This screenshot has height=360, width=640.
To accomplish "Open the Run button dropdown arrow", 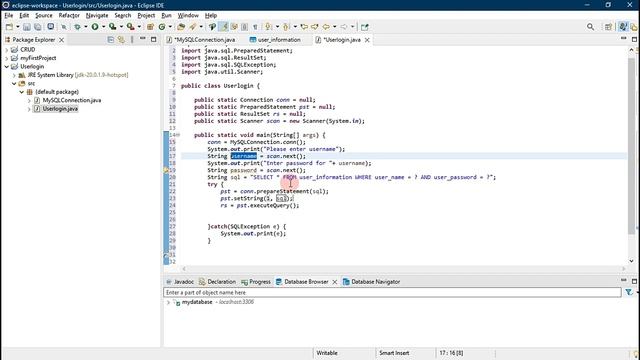I will 103,27.
